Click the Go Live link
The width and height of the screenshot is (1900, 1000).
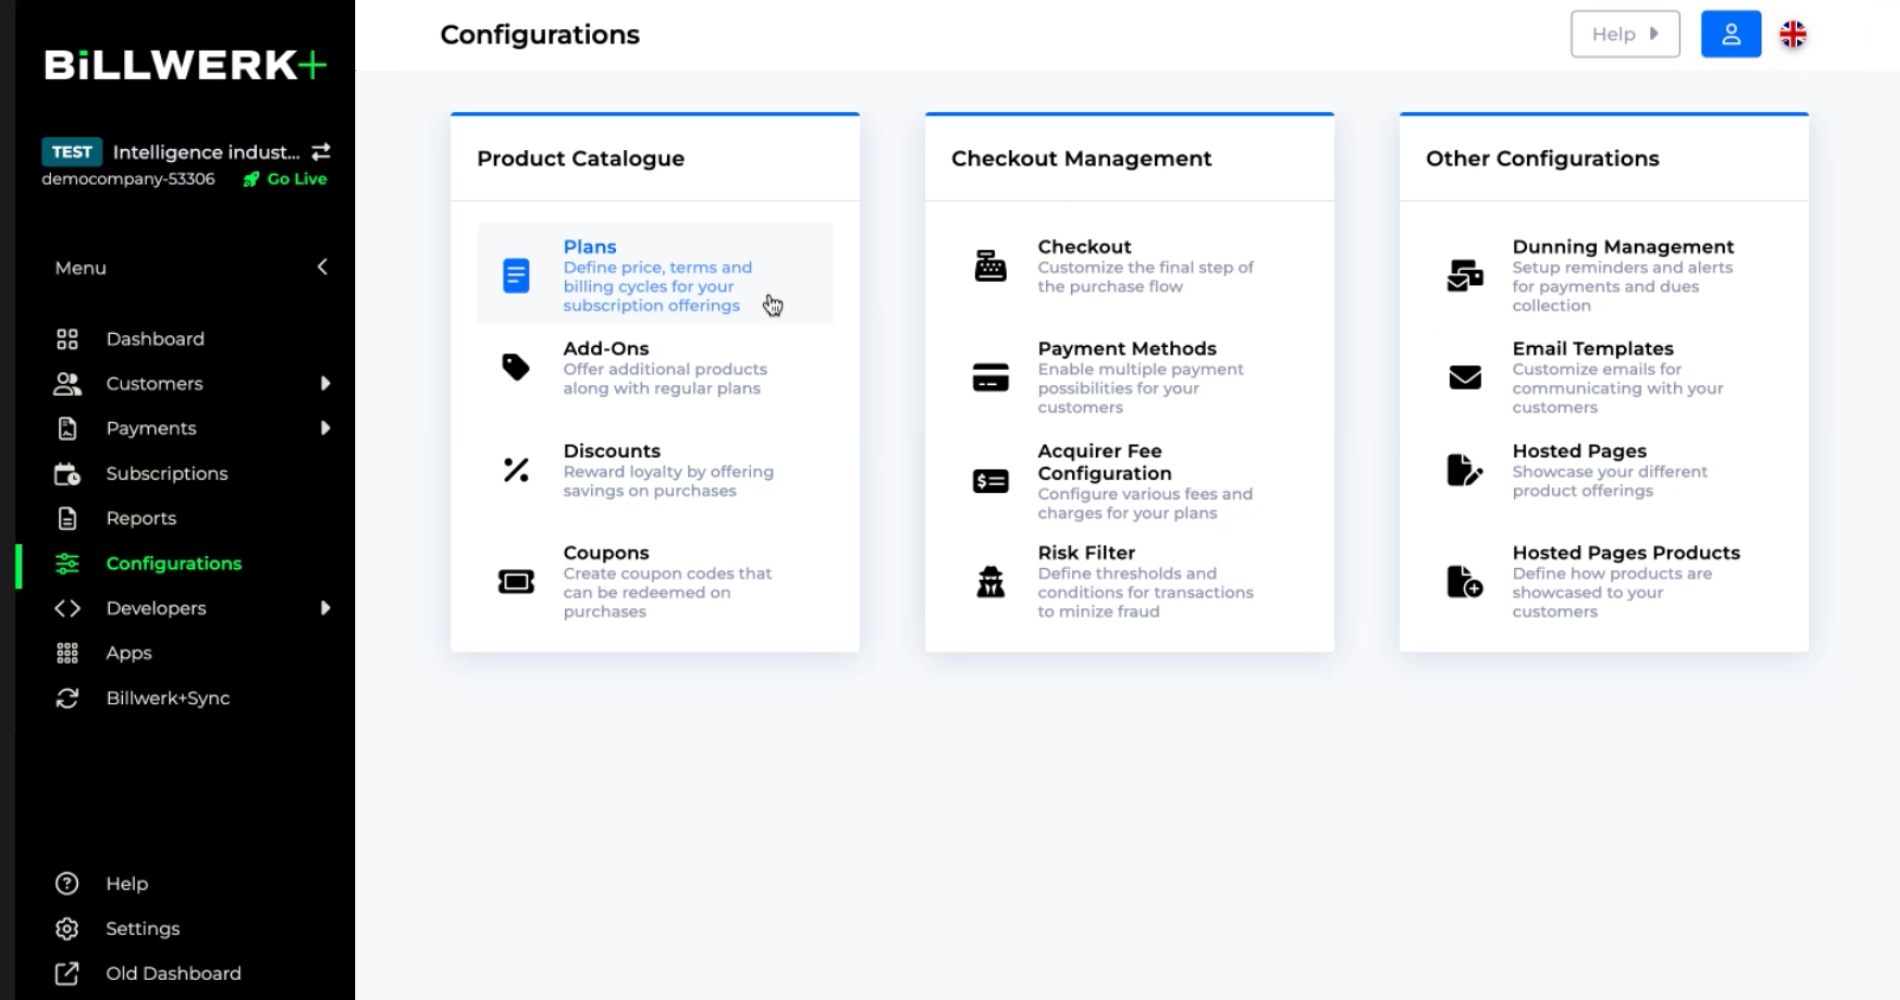(286, 179)
